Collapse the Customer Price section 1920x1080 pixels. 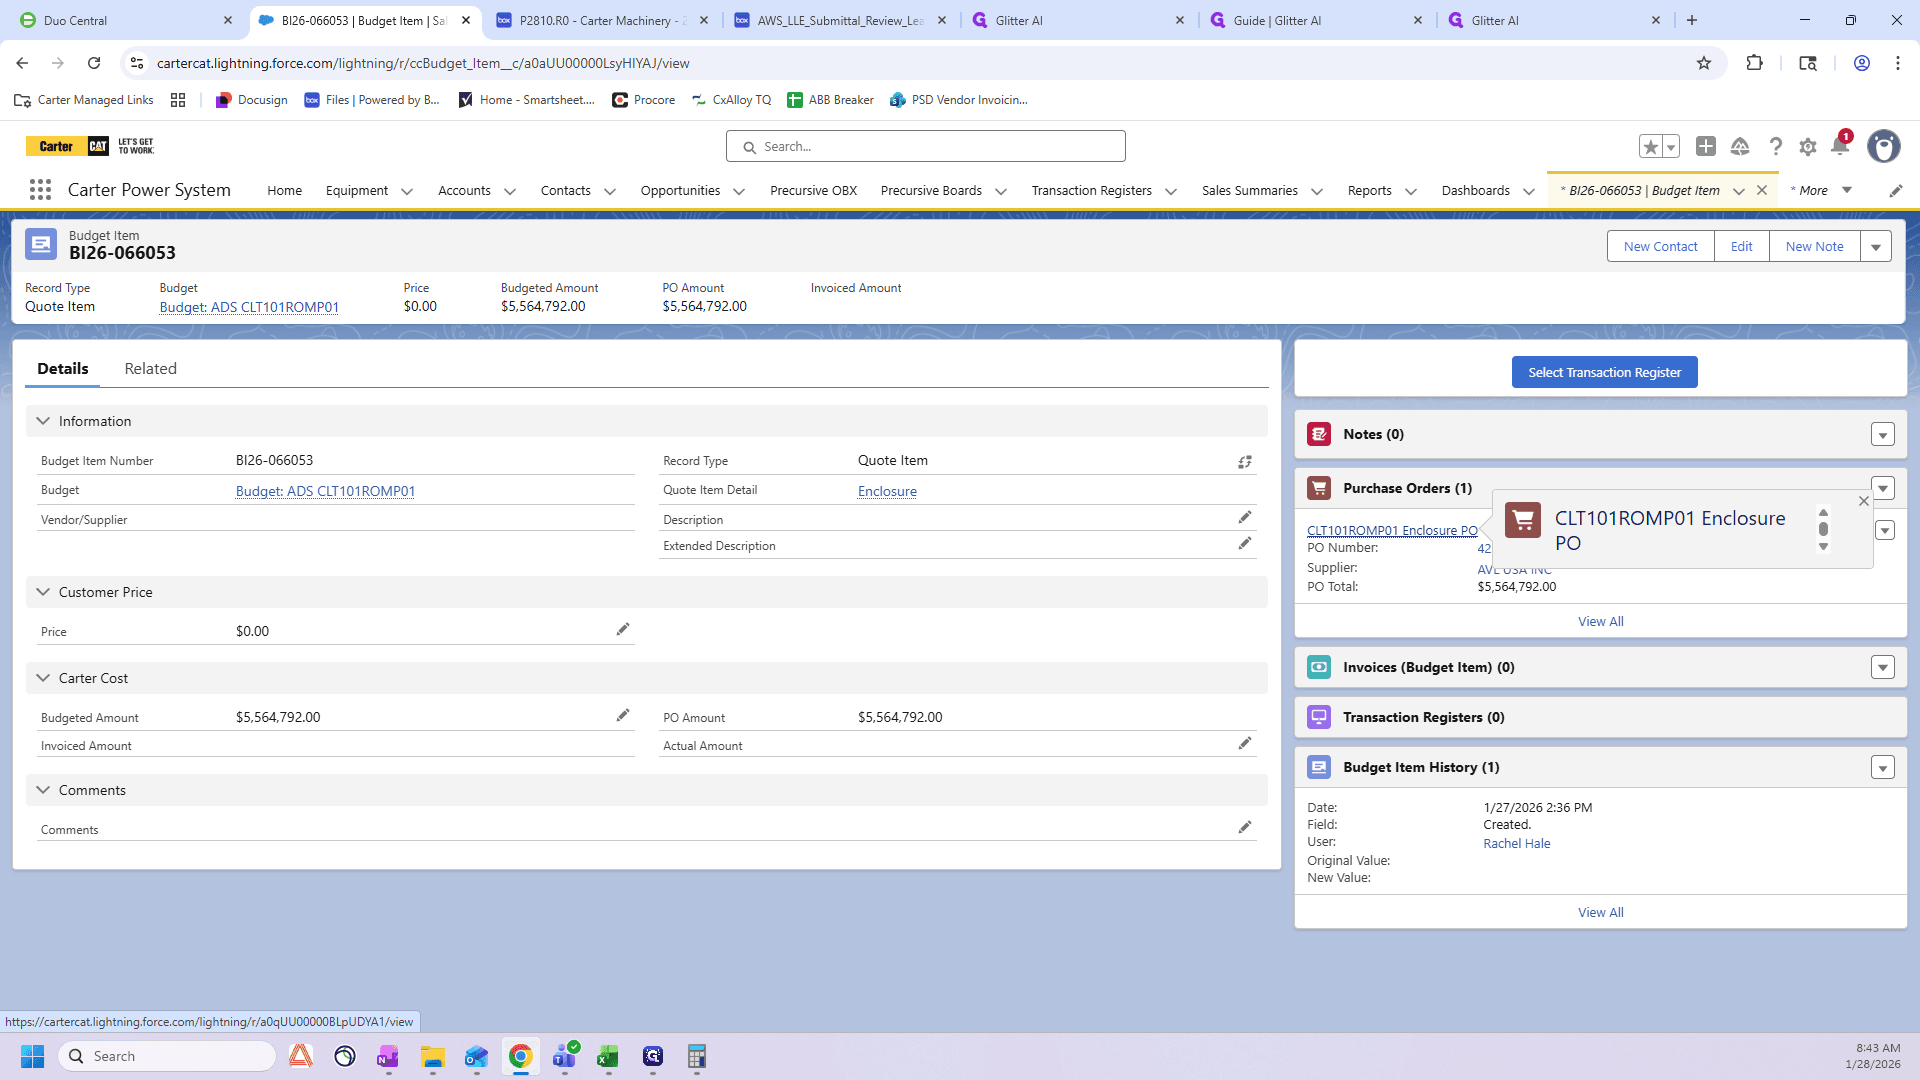coord(43,592)
